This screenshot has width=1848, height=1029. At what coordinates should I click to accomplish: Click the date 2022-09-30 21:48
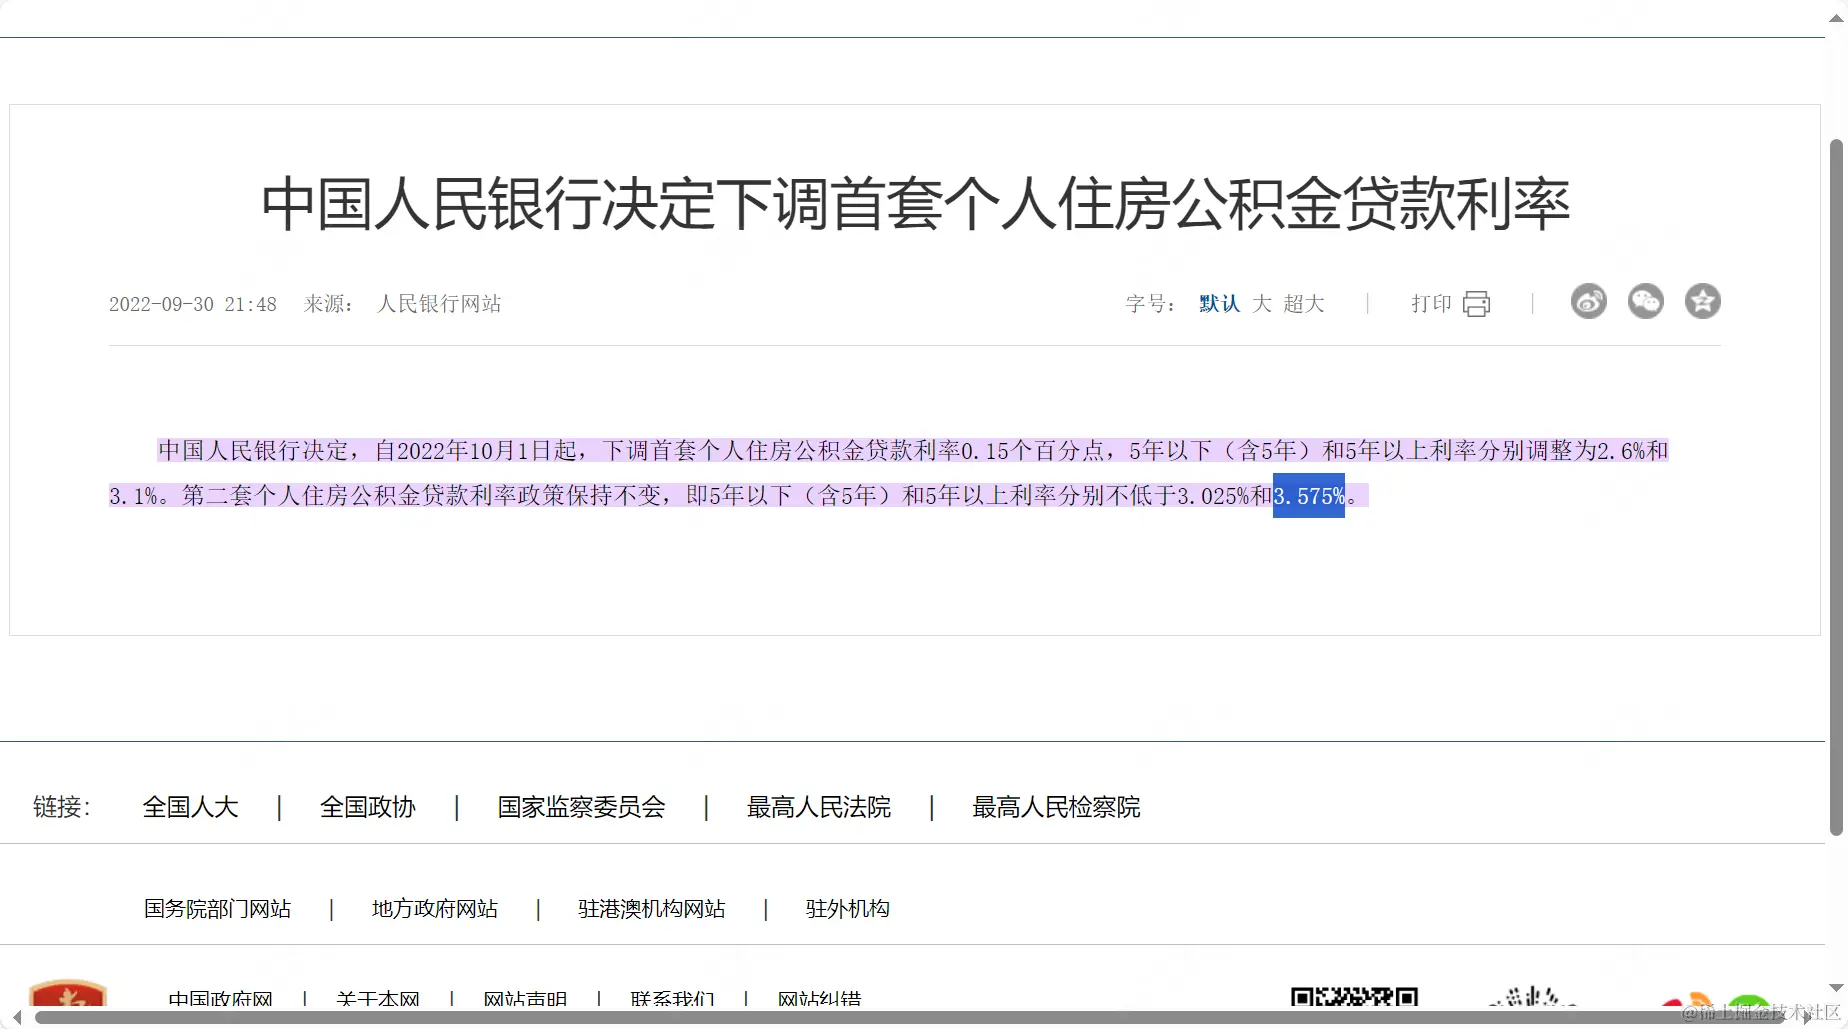tap(193, 304)
